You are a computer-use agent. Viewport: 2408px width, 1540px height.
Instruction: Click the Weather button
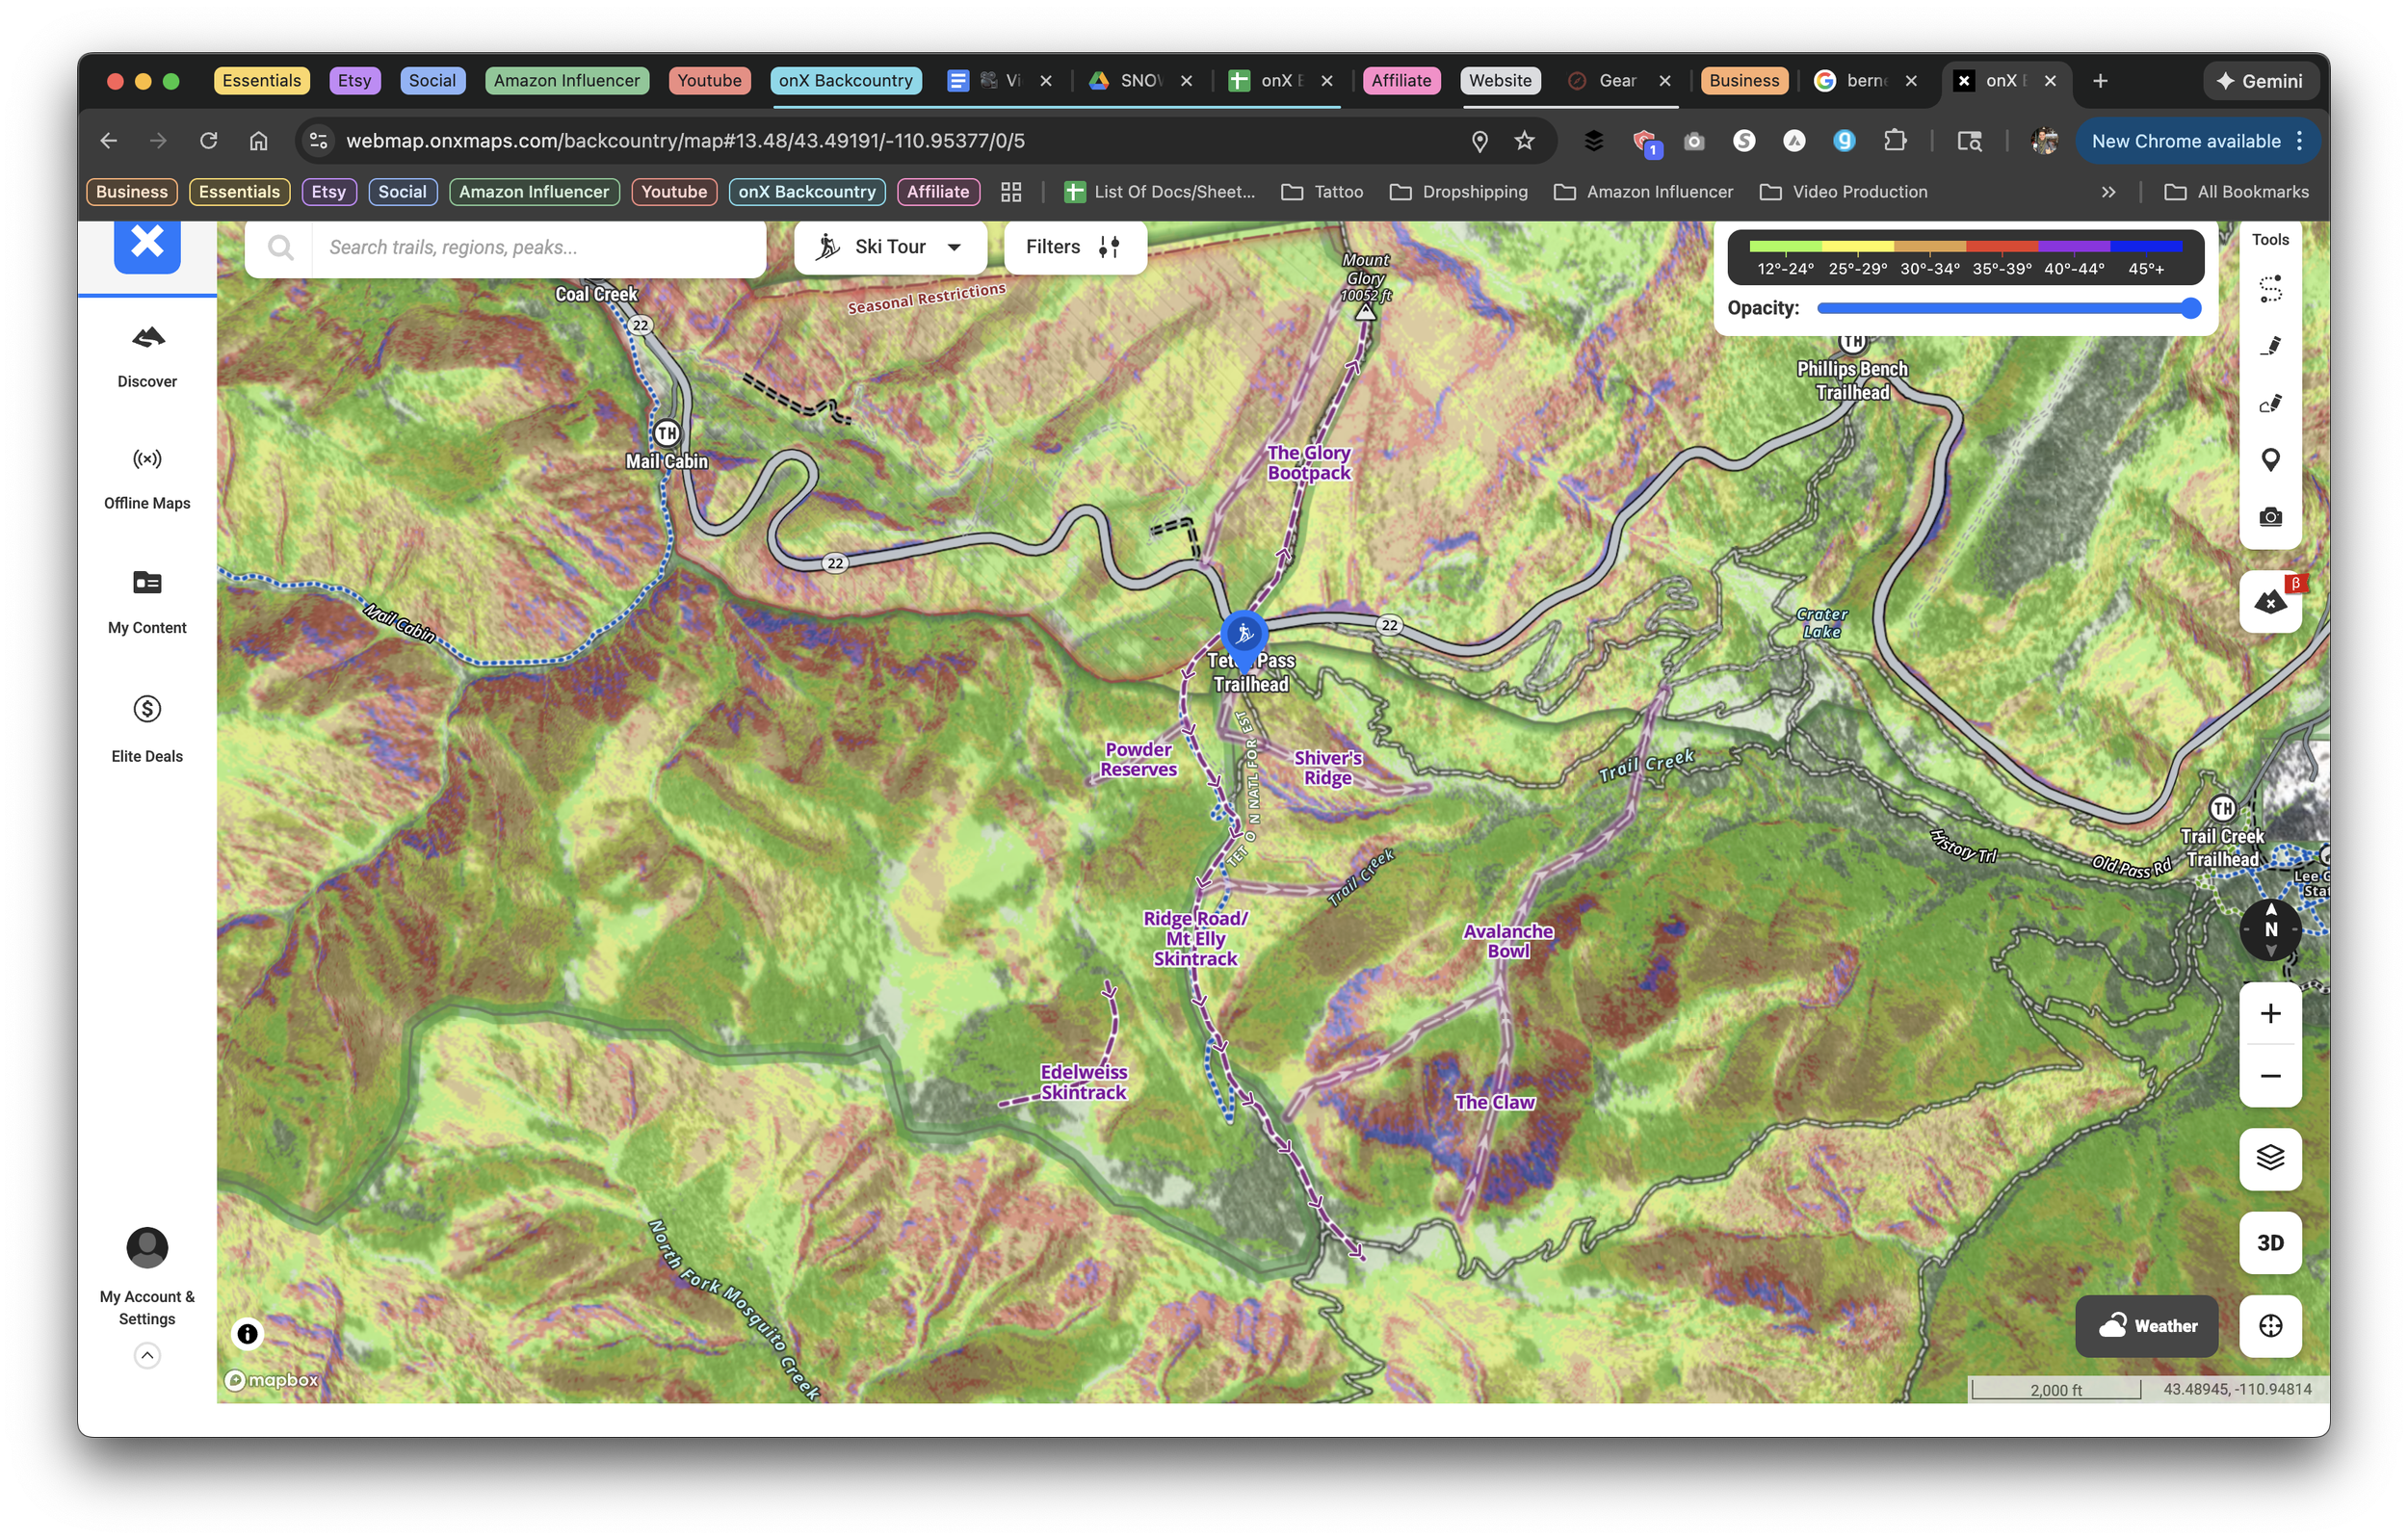pyautogui.click(x=2146, y=1326)
